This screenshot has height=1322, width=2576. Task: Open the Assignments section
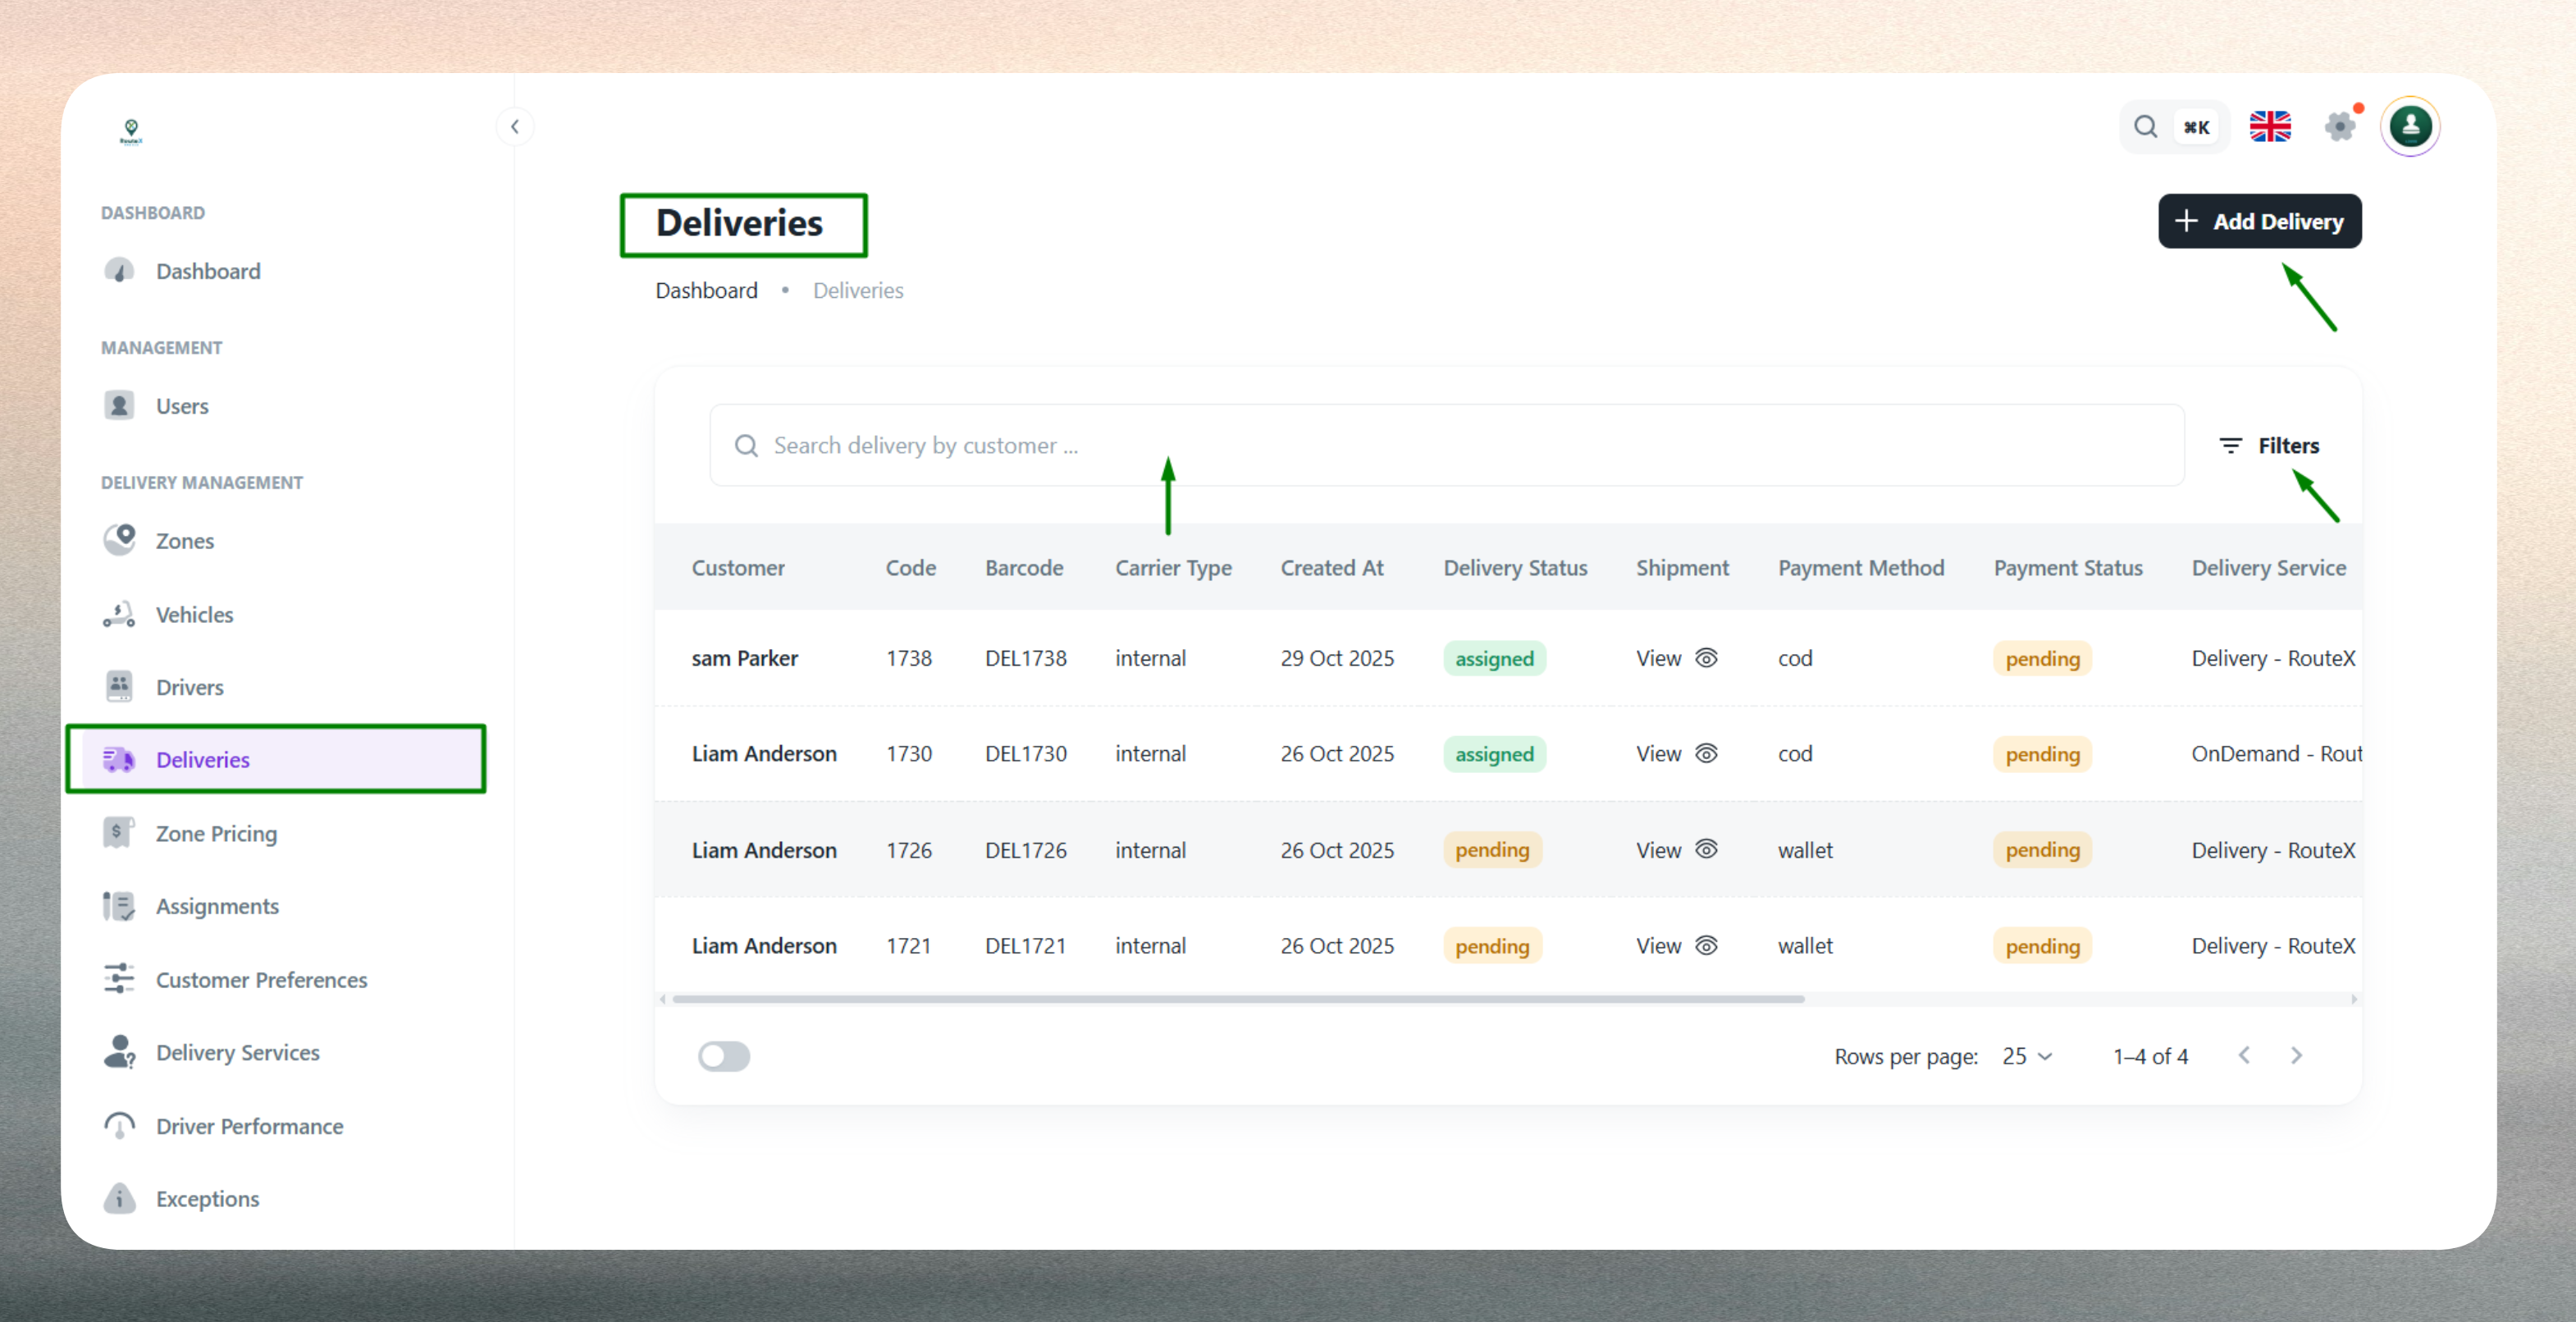point(218,906)
